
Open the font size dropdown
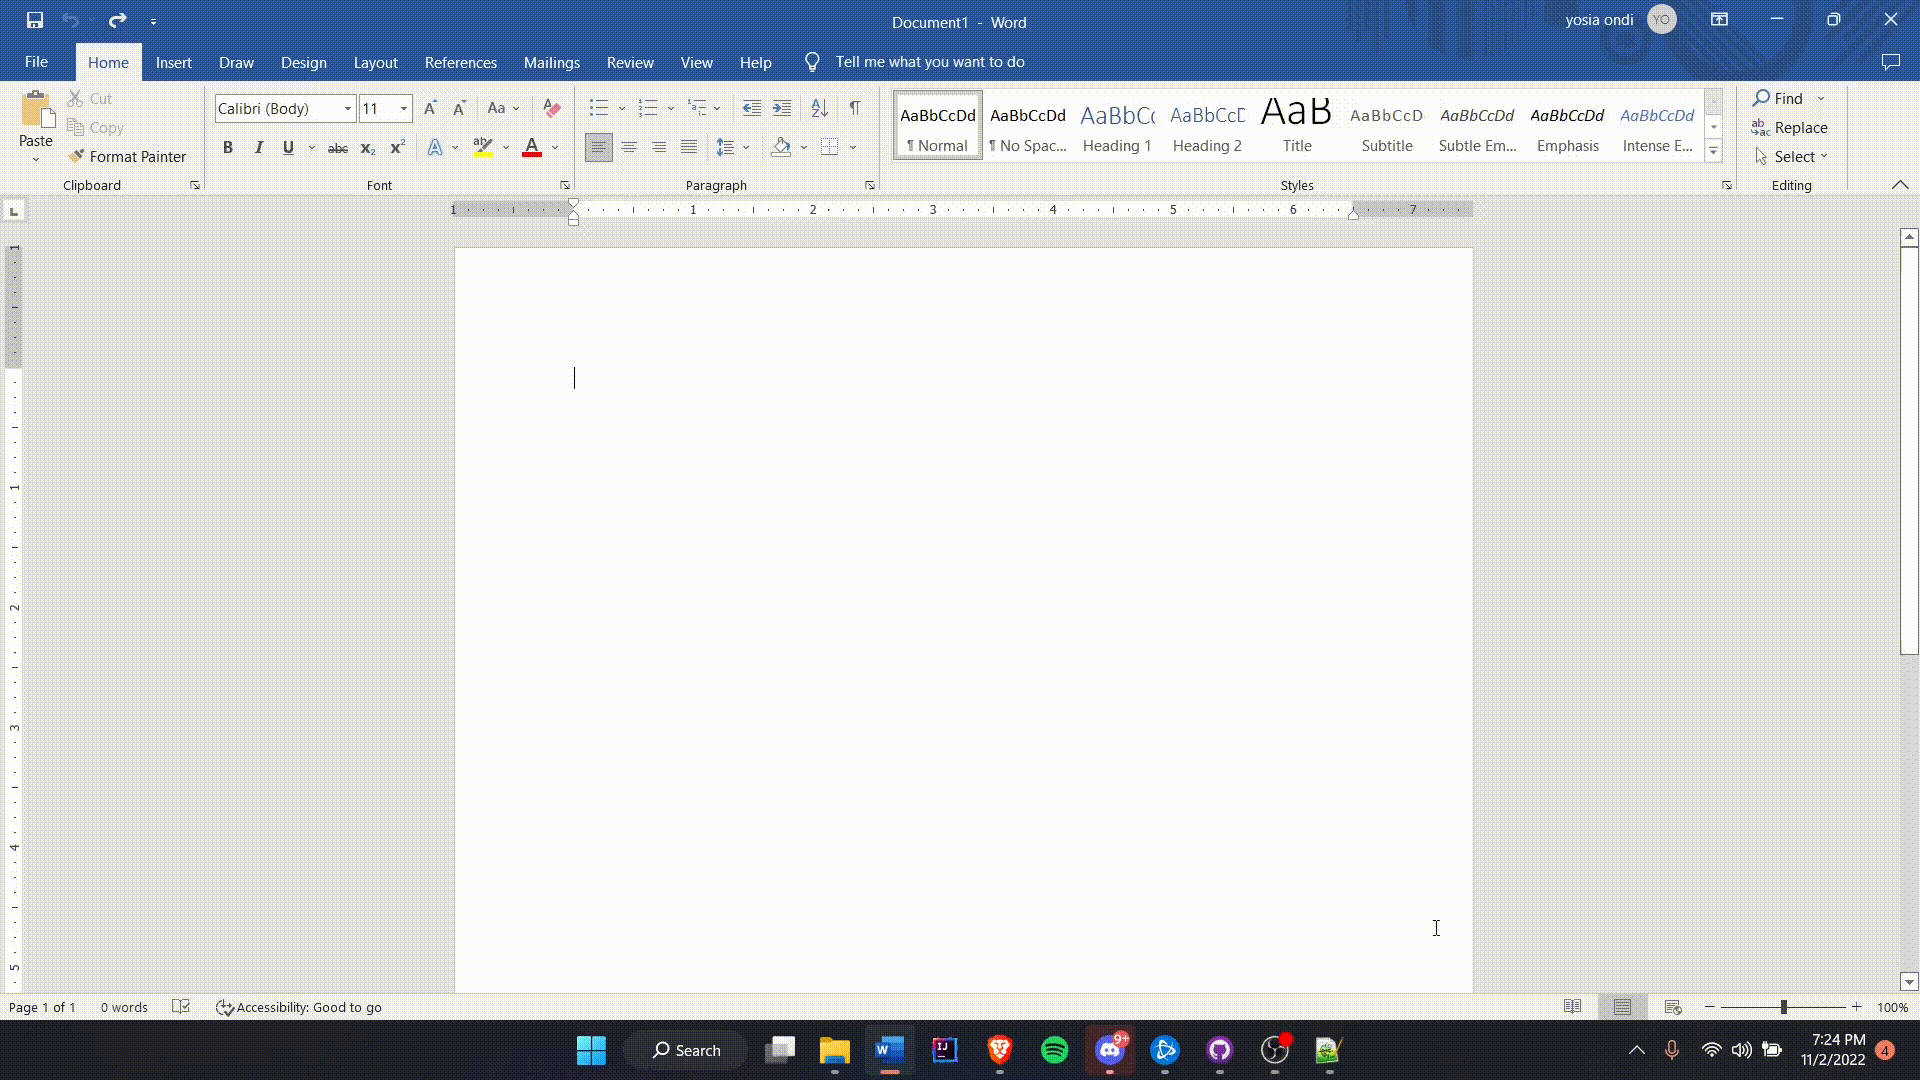coord(404,108)
